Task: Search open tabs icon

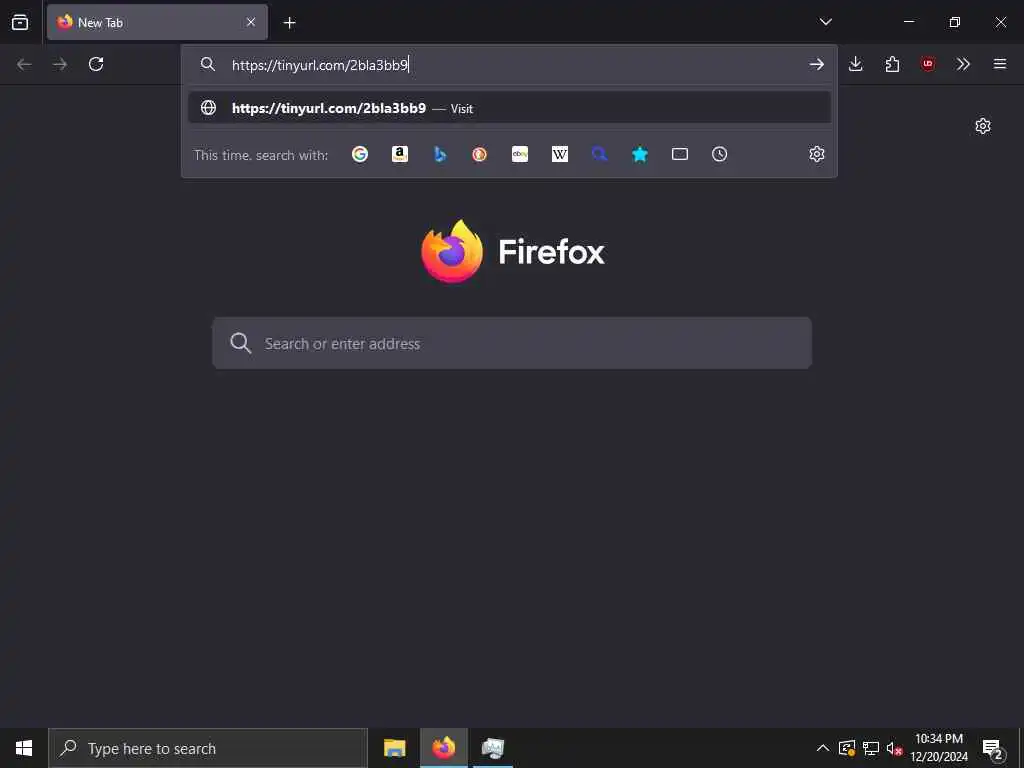Action: tap(680, 154)
